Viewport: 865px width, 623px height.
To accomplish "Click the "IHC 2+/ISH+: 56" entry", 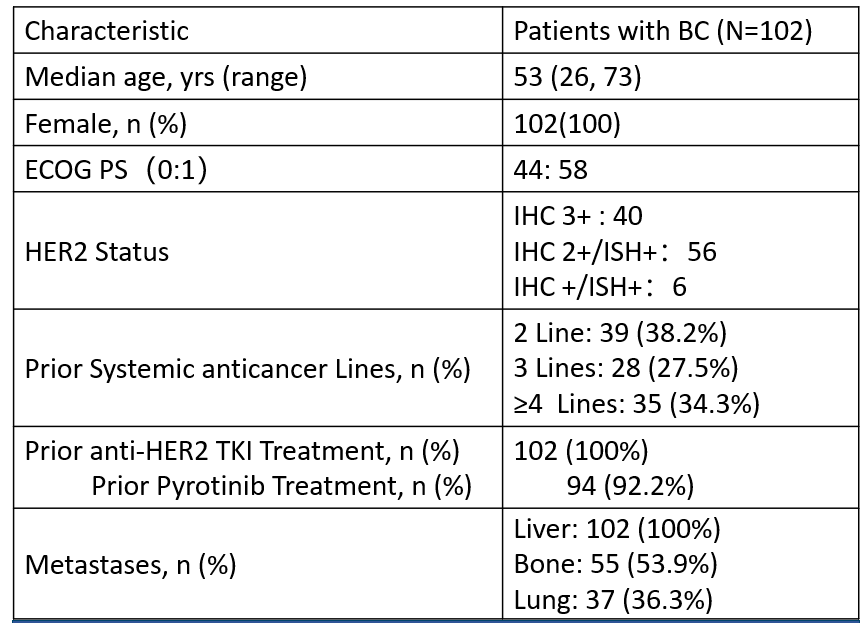I will tap(615, 251).
